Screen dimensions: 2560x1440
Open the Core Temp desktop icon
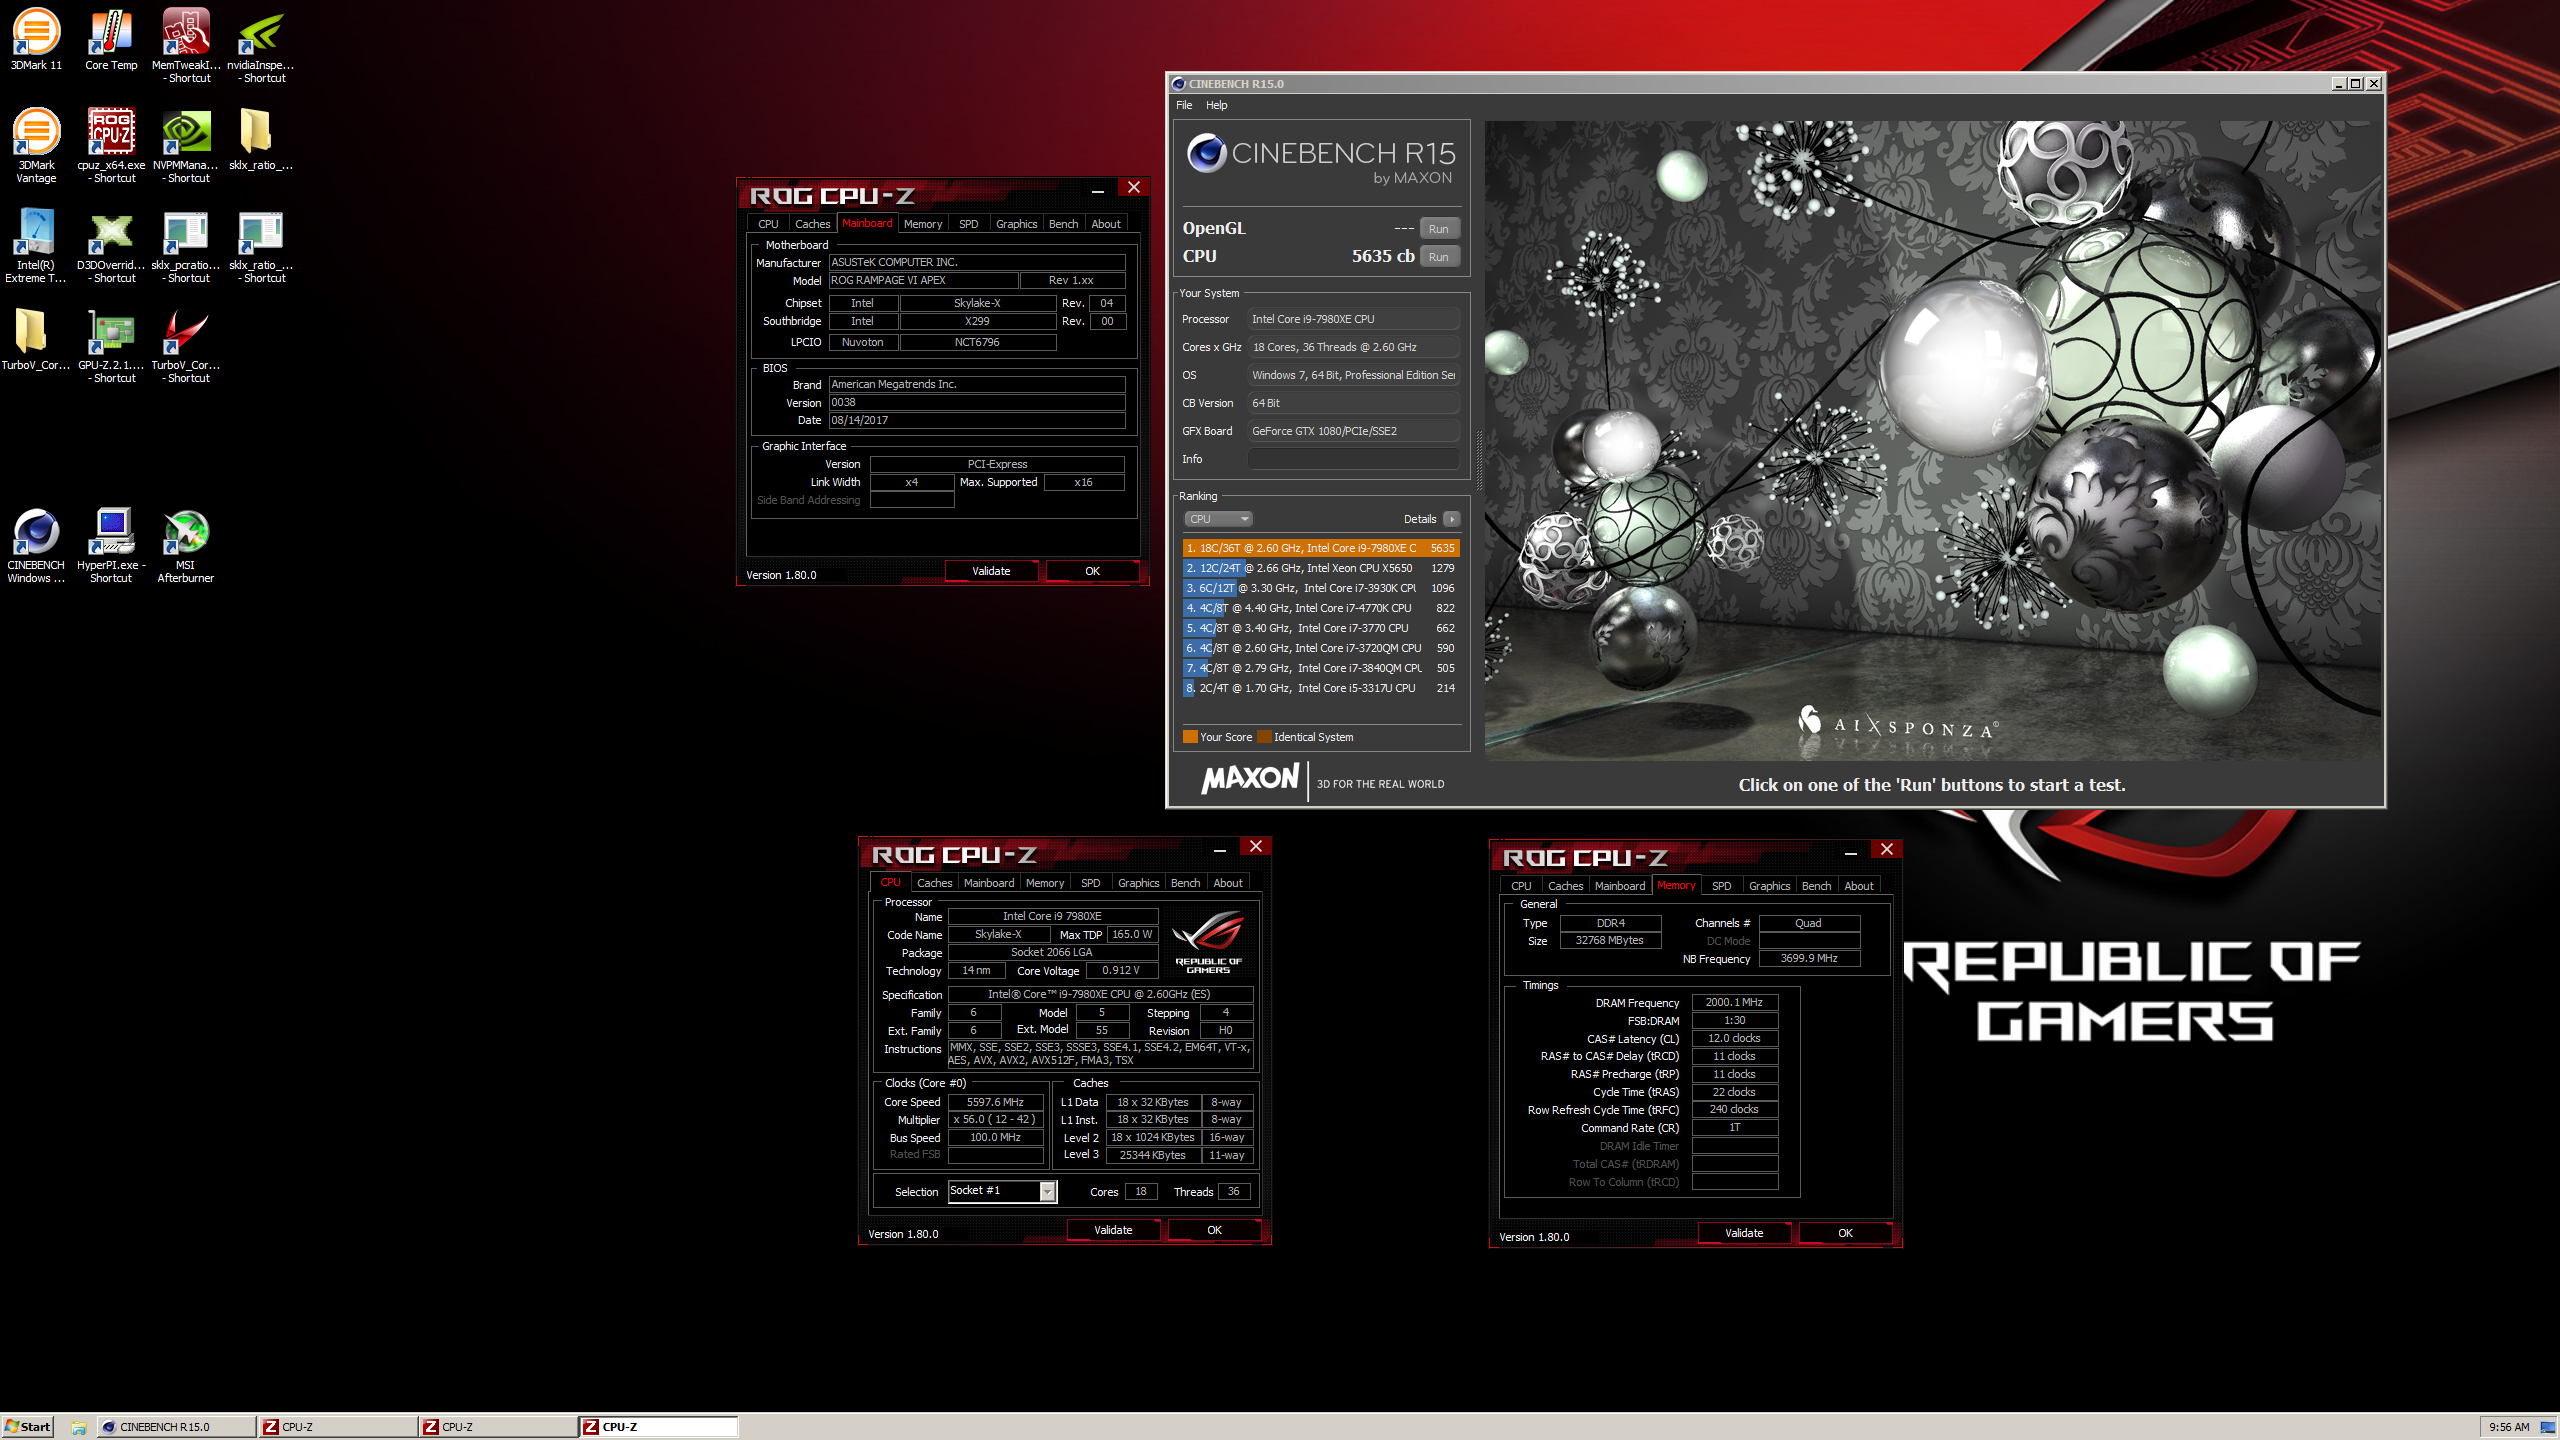111,40
